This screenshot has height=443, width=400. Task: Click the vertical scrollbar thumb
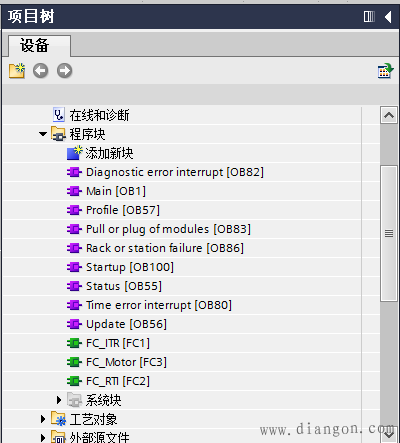[x=389, y=233]
